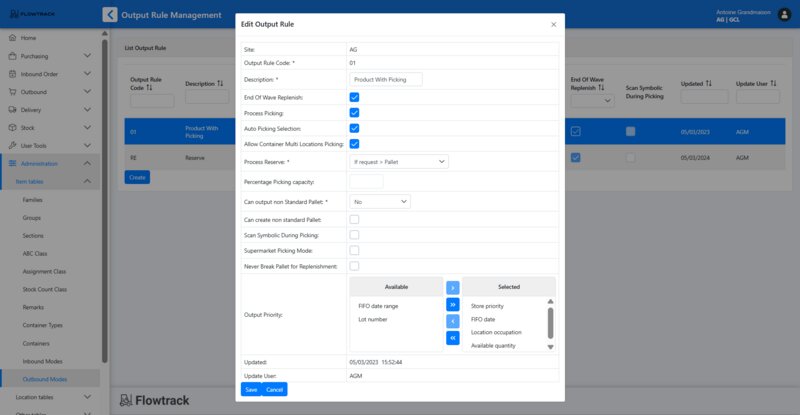The height and width of the screenshot is (415, 800).
Task: Uncheck End Of Wave Replenish checkbox
Action: (354, 97)
